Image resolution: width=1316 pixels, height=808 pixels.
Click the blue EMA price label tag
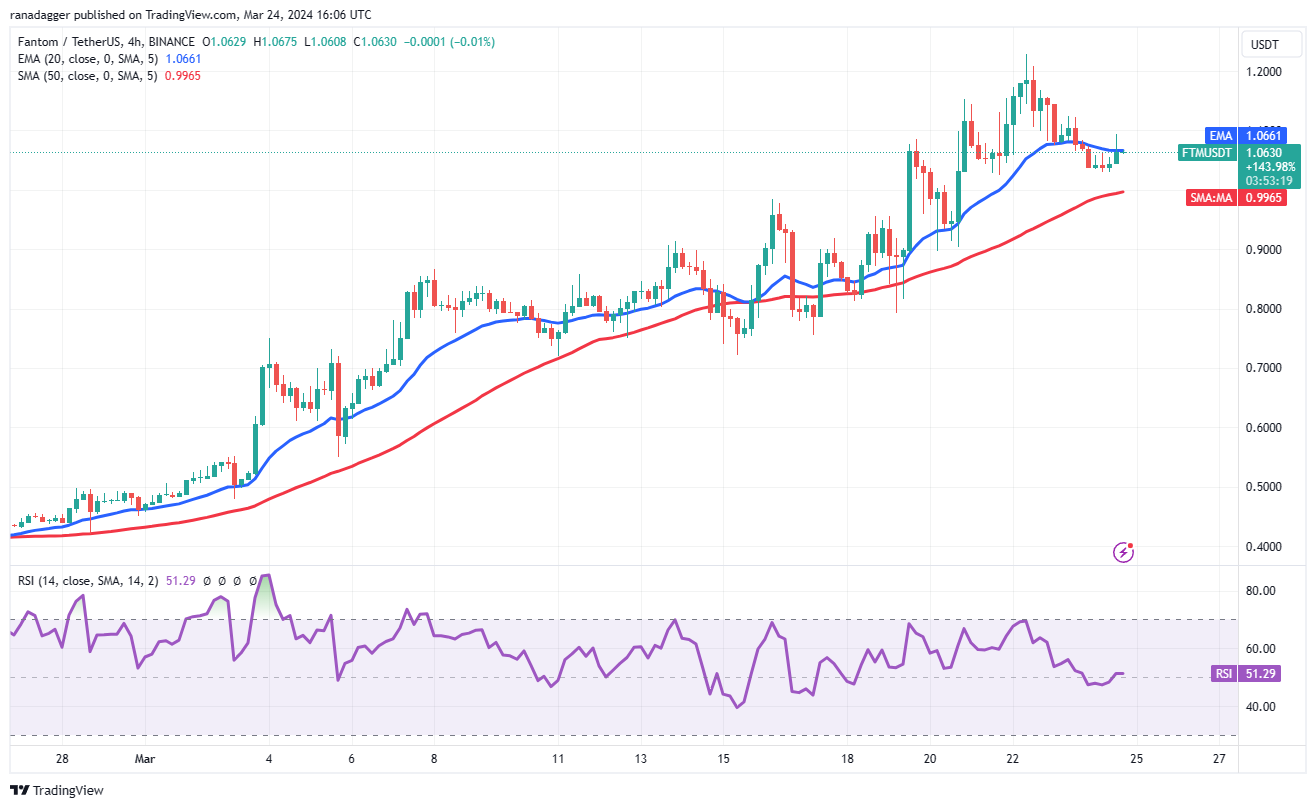1218,135
